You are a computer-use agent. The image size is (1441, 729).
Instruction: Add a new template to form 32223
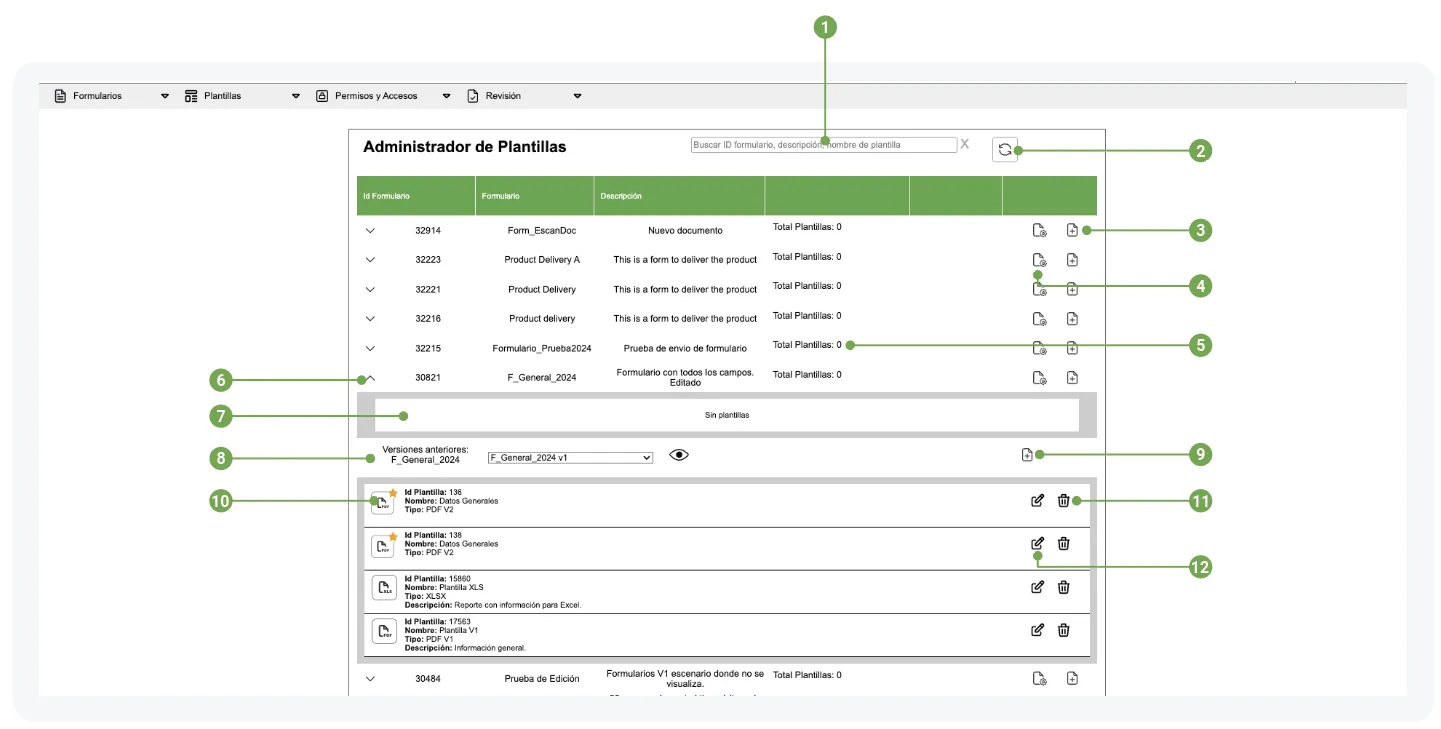click(1072, 260)
